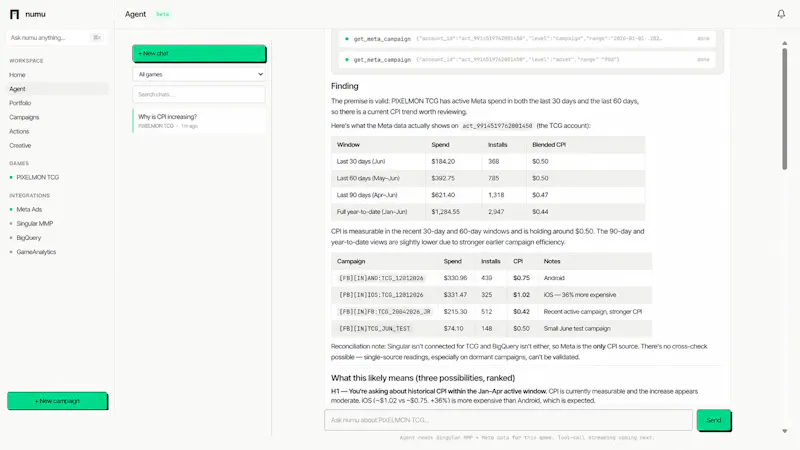Image resolution: width=800 pixels, height=450 pixels.
Task: Open Actions in the sidebar
Action: (x=19, y=132)
